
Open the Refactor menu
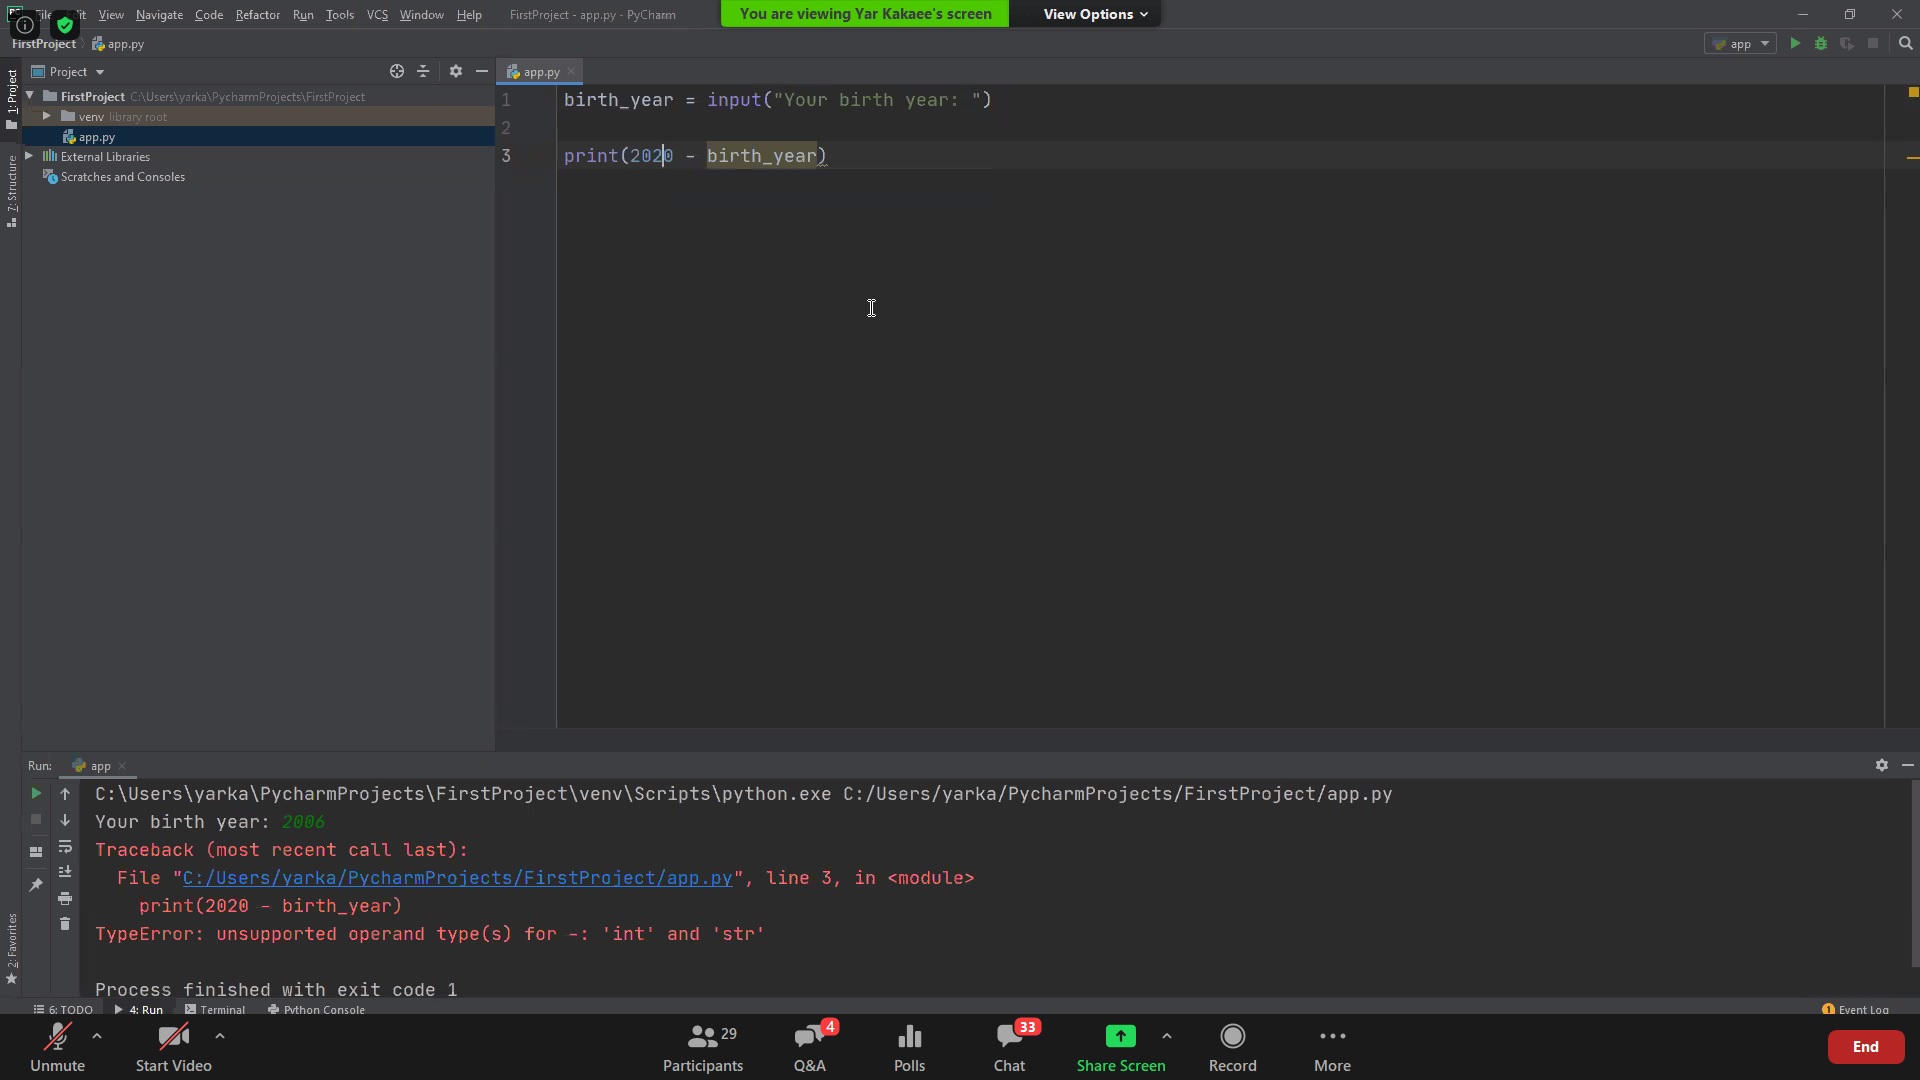click(257, 15)
